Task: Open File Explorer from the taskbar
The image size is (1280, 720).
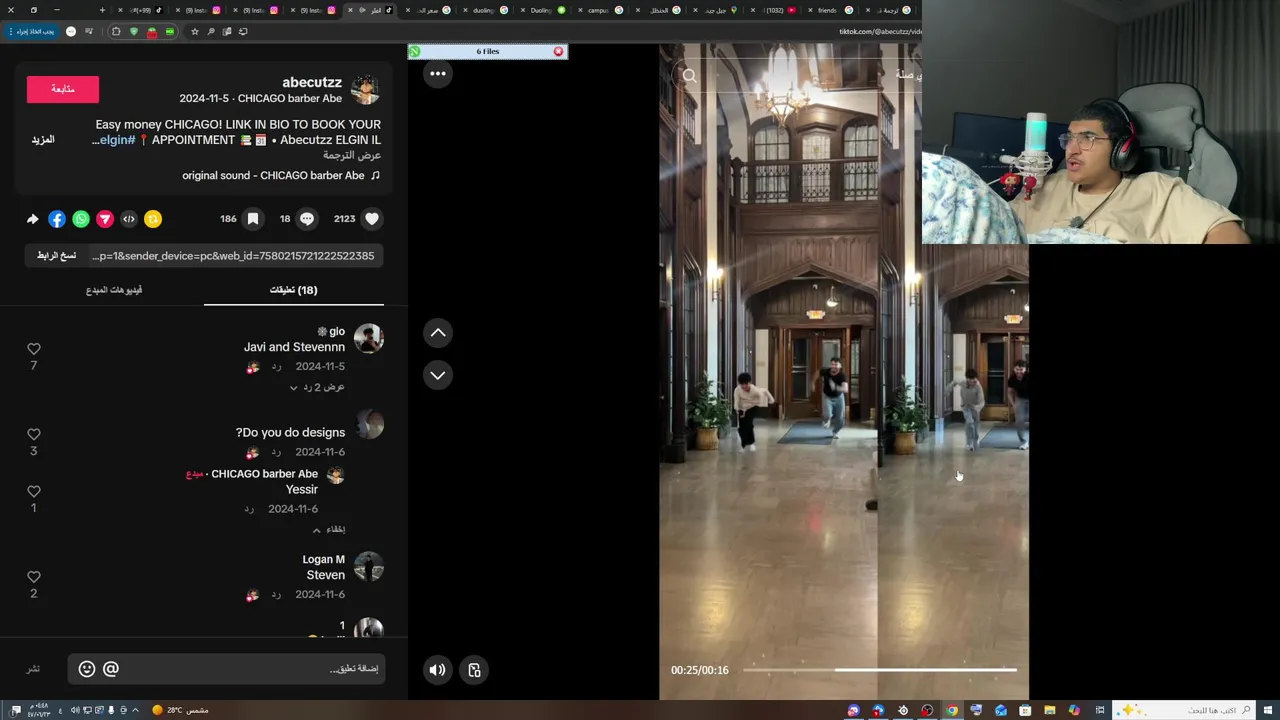Action: click(x=1050, y=710)
